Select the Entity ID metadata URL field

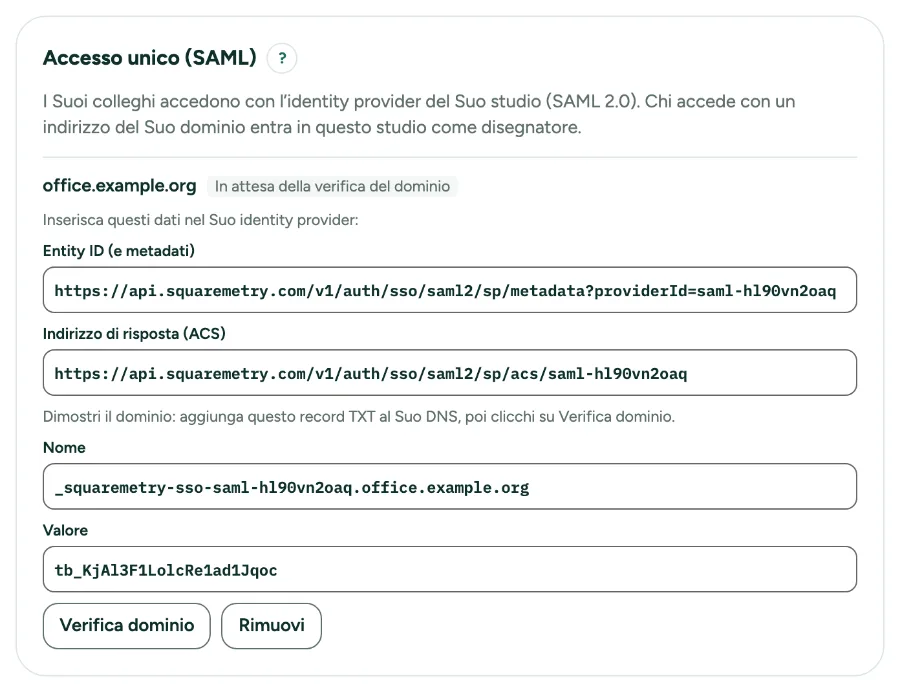(450, 290)
